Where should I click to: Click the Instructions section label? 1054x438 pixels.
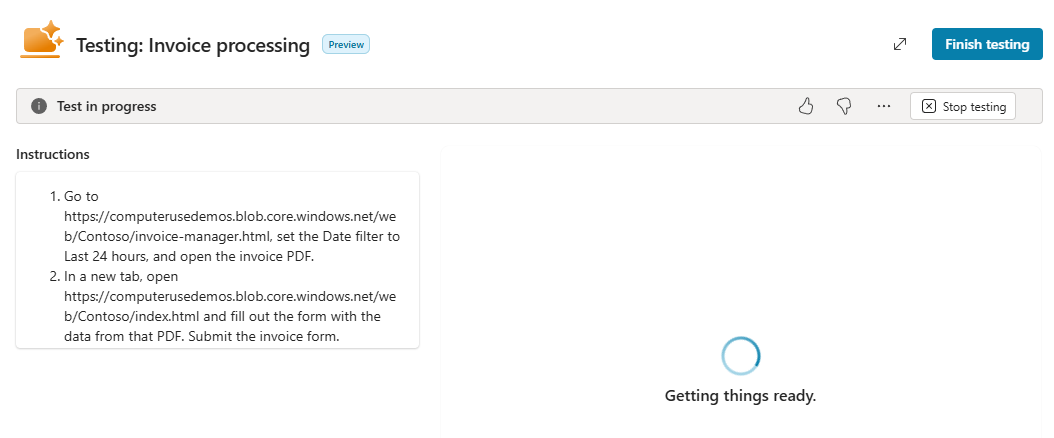point(52,155)
